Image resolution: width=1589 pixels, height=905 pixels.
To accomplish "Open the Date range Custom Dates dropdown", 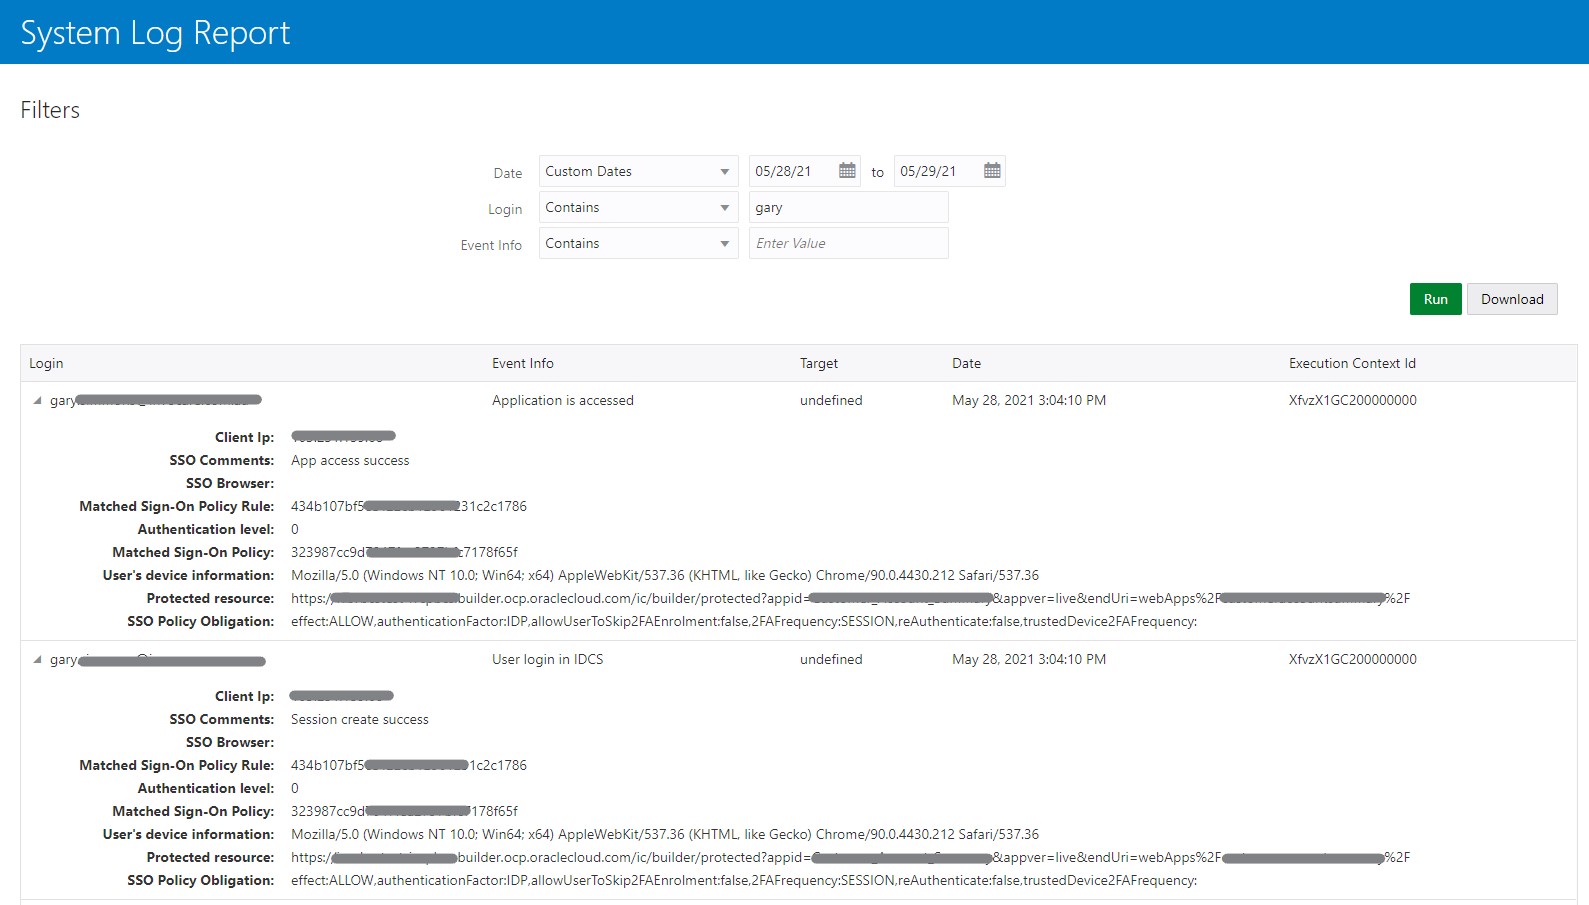I will coord(638,171).
